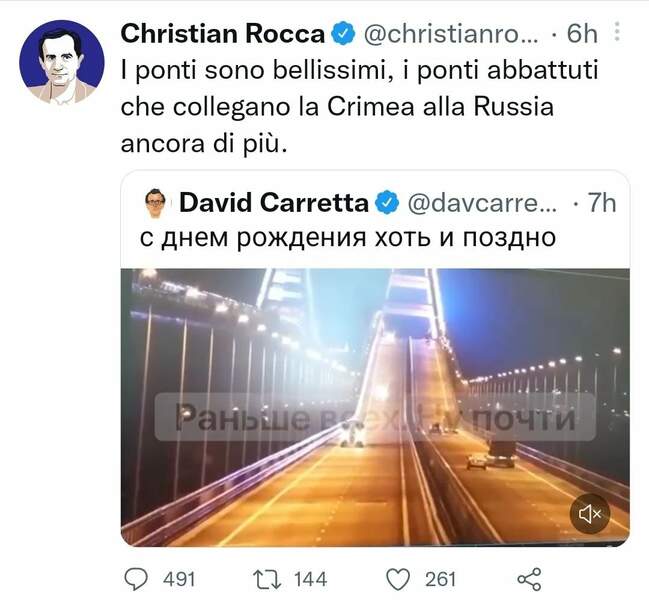
Task: Open Christian Rocca's profile picture
Action: pyautogui.click(x=62, y=62)
